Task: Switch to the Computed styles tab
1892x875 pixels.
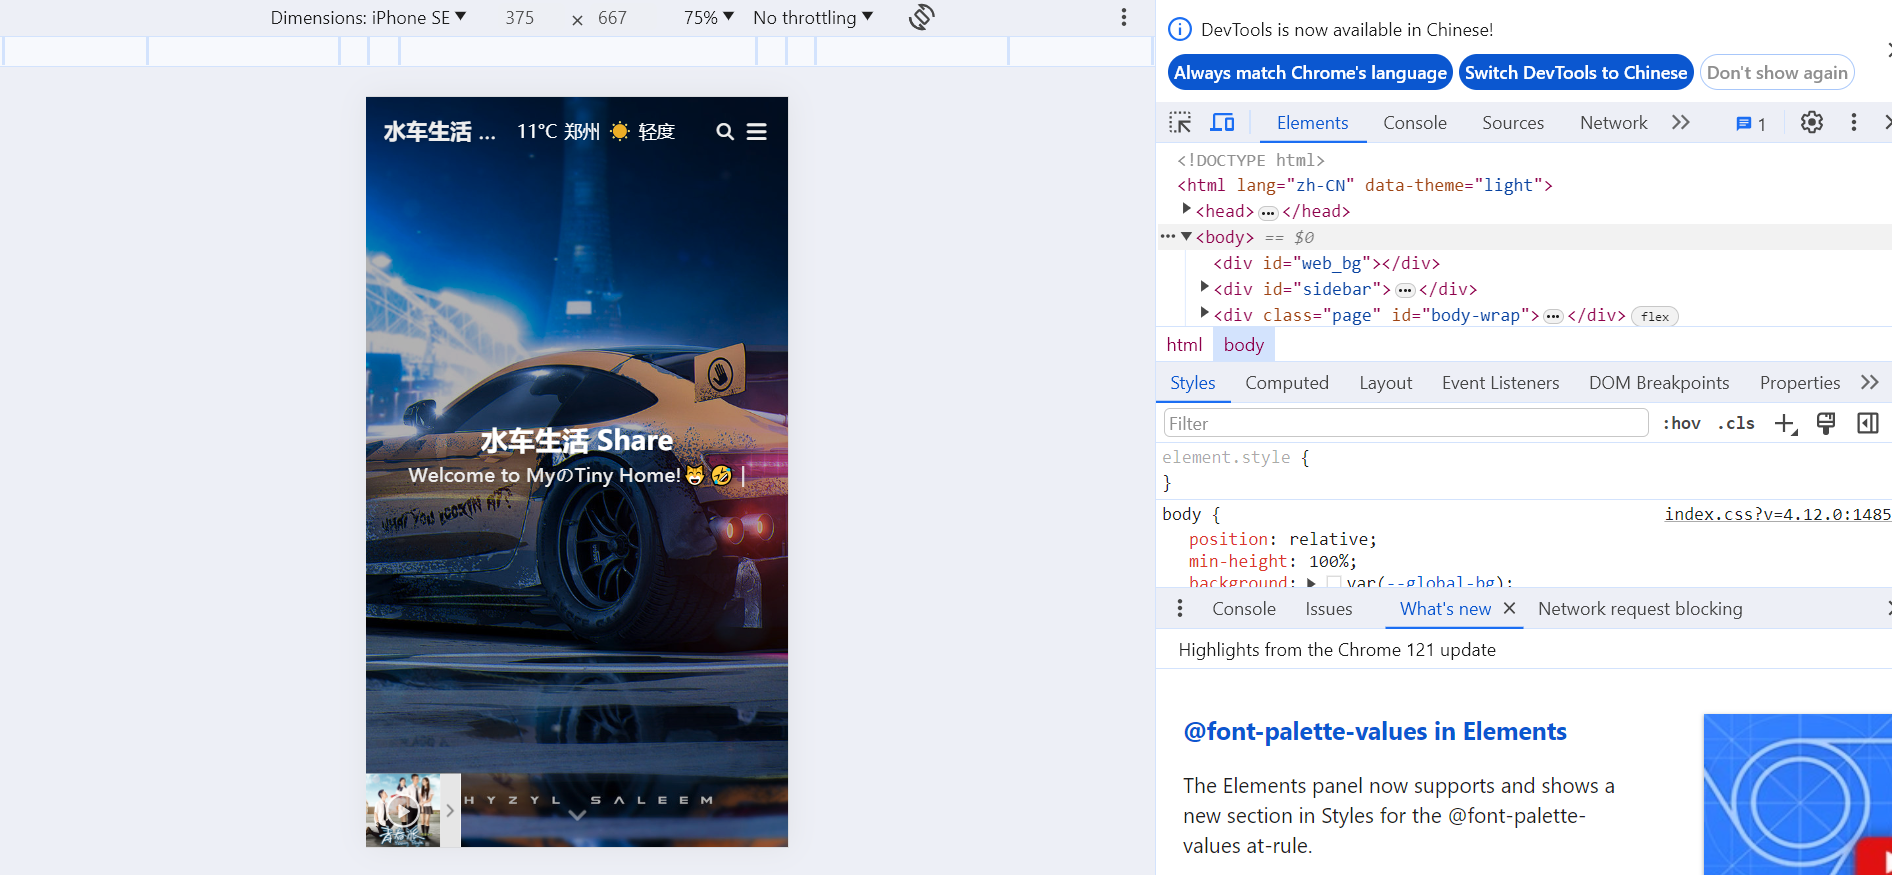Action: click(1286, 383)
